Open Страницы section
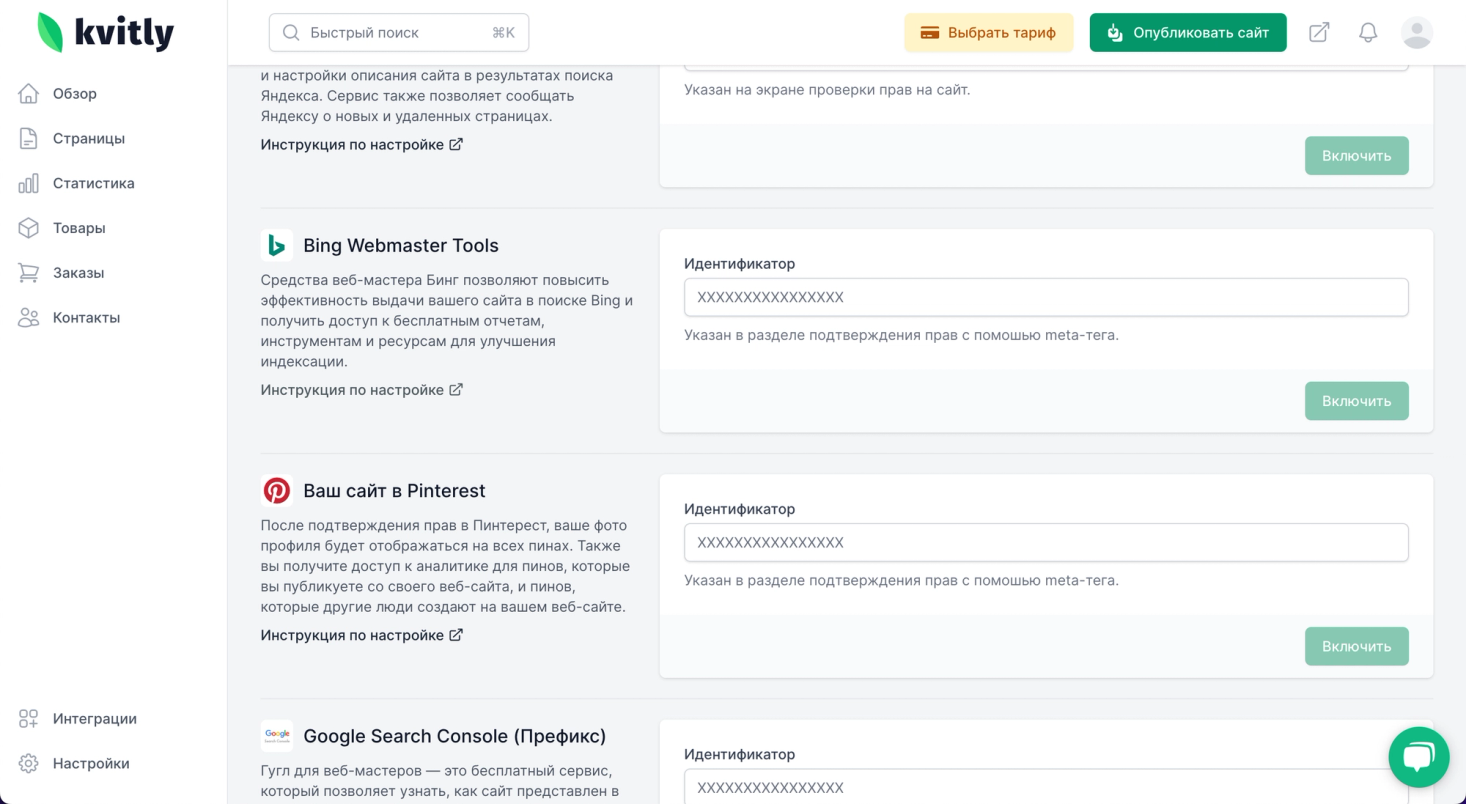This screenshot has width=1466, height=804. (88, 139)
